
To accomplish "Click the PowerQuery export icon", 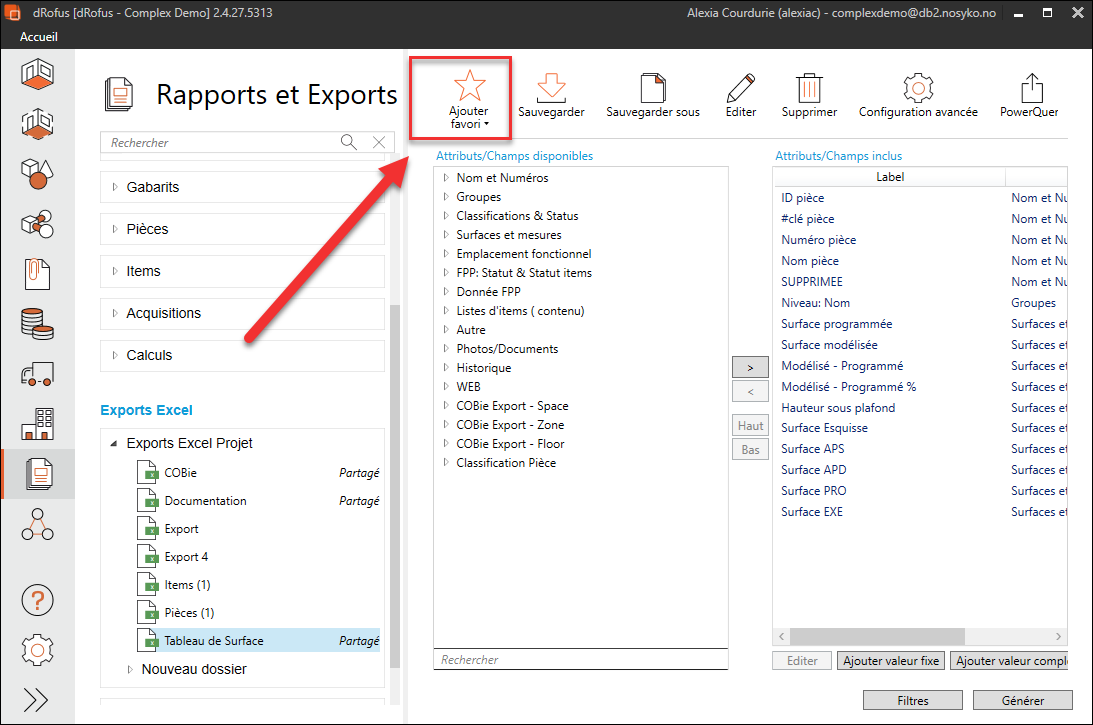I will [x=1030, y=88].
